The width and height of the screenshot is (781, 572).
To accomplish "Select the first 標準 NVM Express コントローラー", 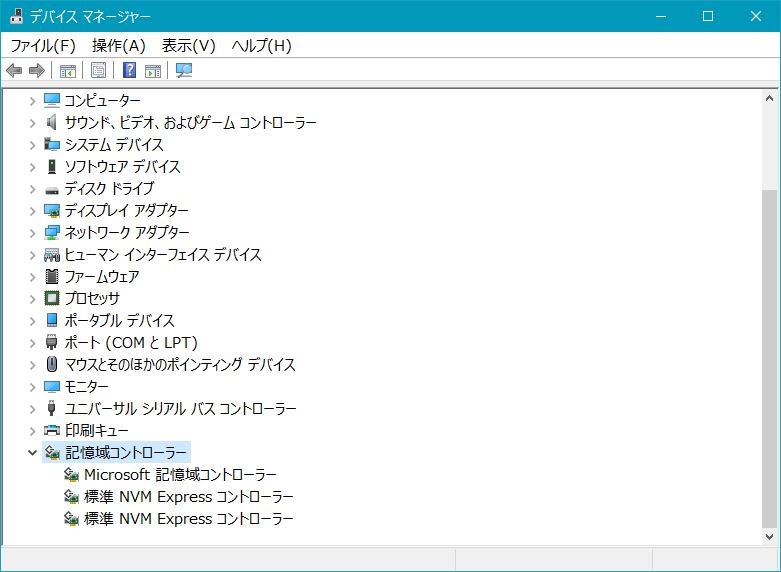I will tap(189, 497).
